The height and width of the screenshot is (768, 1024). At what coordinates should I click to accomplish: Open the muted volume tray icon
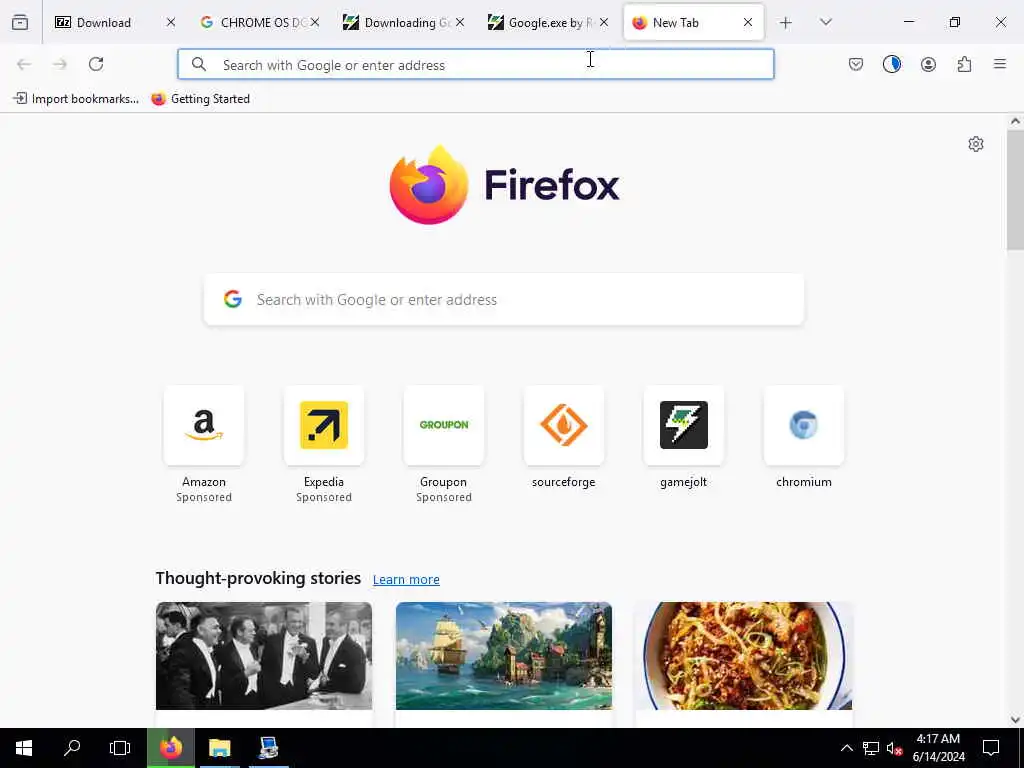pyautogui.click(x=894, y=748)
